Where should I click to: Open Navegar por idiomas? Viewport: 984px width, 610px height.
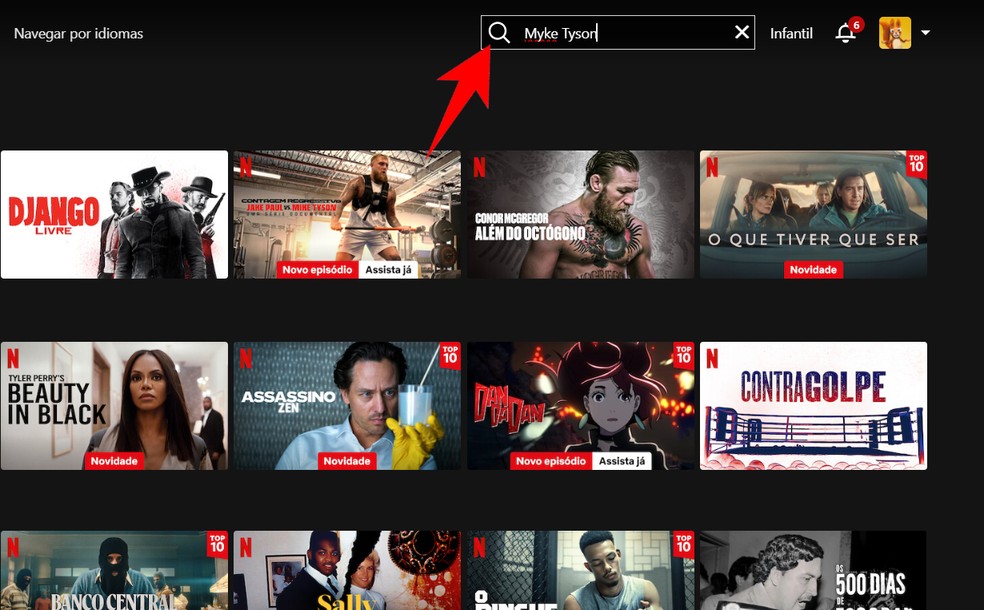tap(77, 33)
